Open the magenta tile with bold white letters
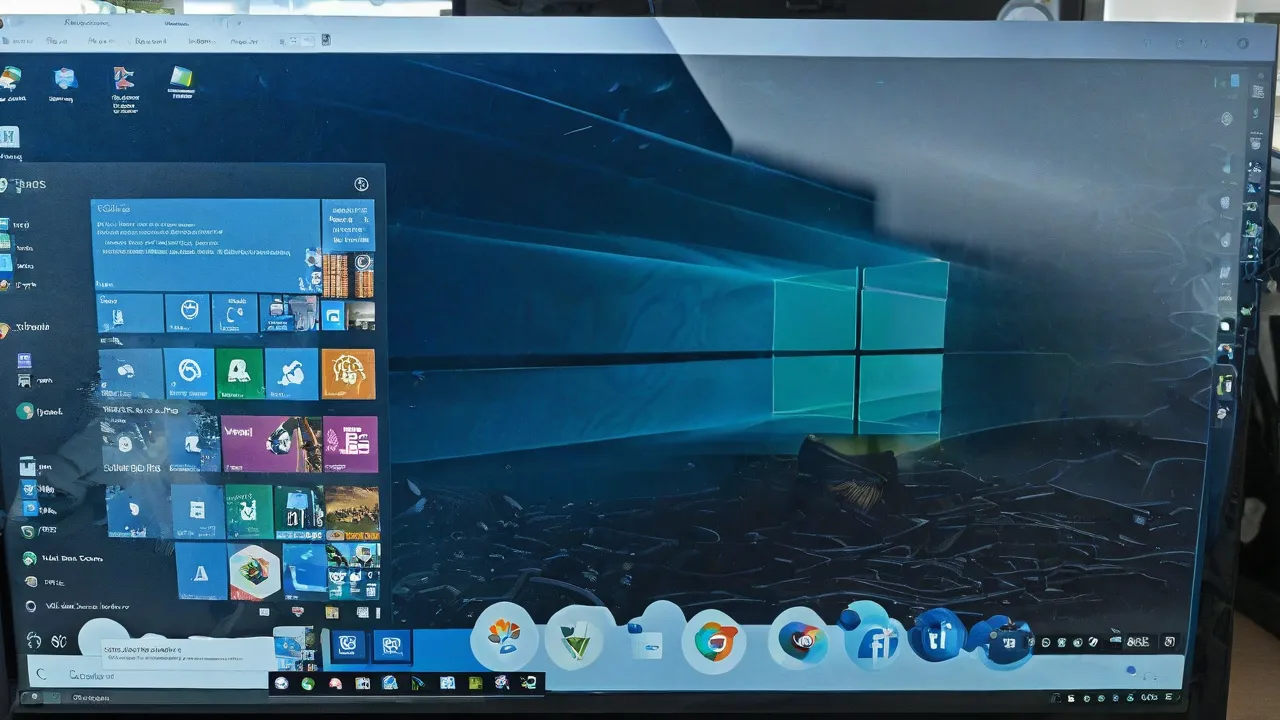Screen dimensions: 1280x720 352,444
